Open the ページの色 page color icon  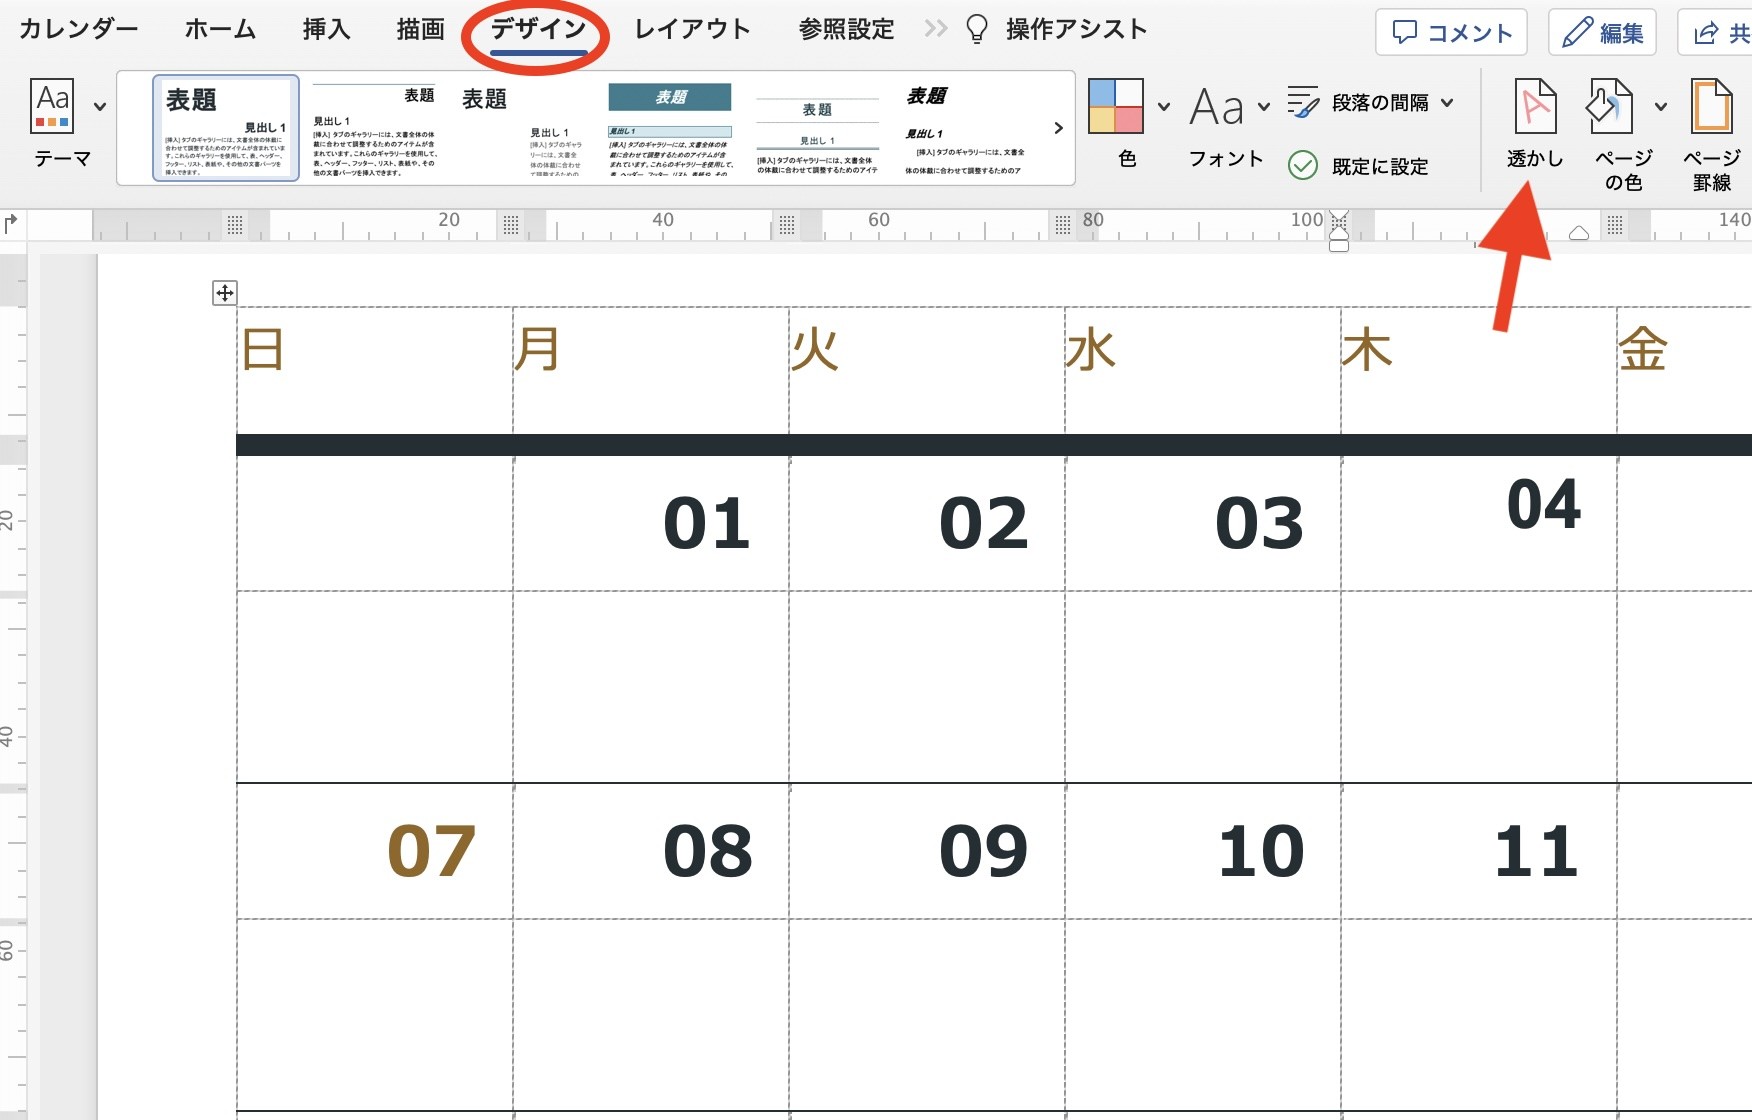1610,106
